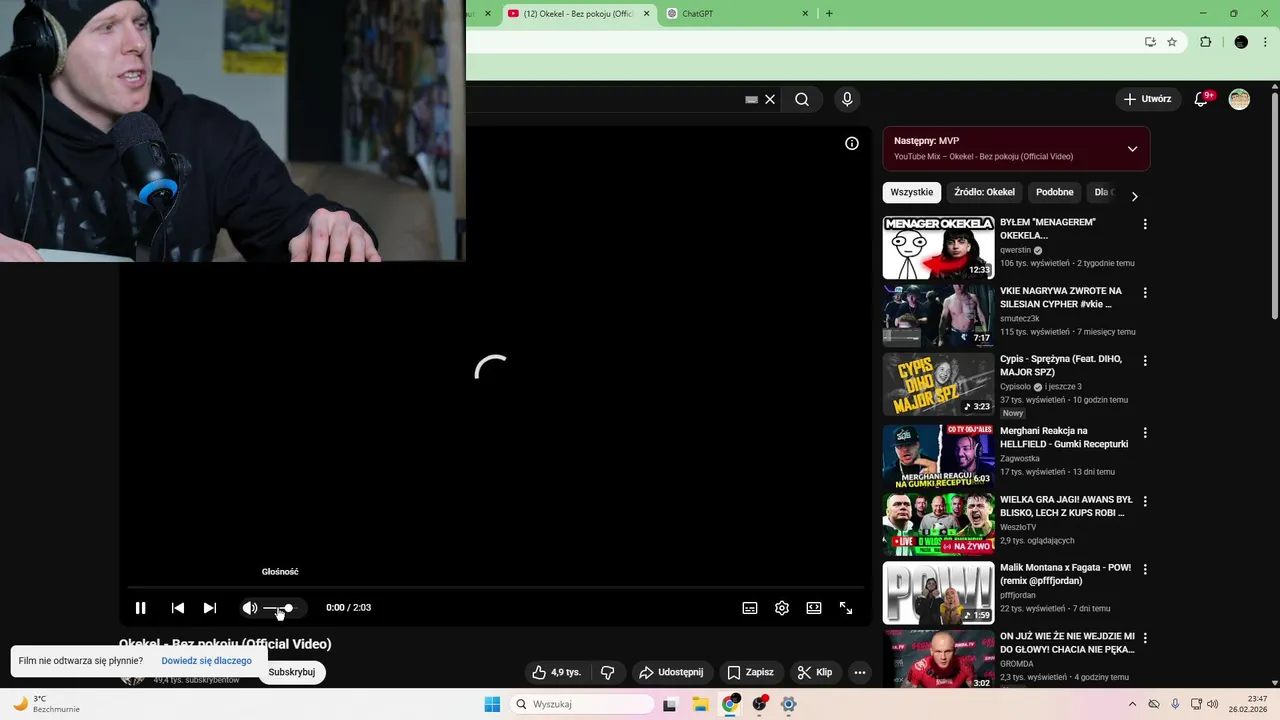The image size is (1280, 720).
Task: Open the Merghani Reakcja na HELLFIELD title
Action: [x=1064, y=438]
